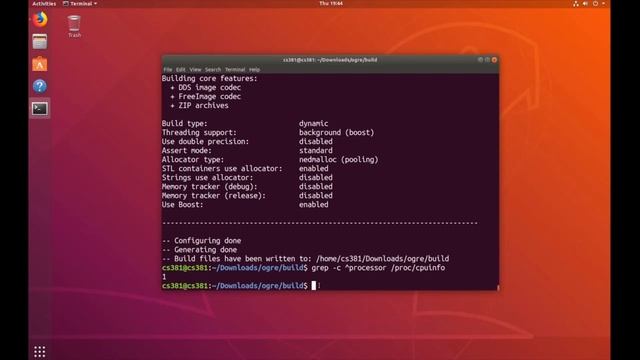Click the 'Use Boost:' label
This screenshot has height=360, width=640.
[x=182, y=204]
